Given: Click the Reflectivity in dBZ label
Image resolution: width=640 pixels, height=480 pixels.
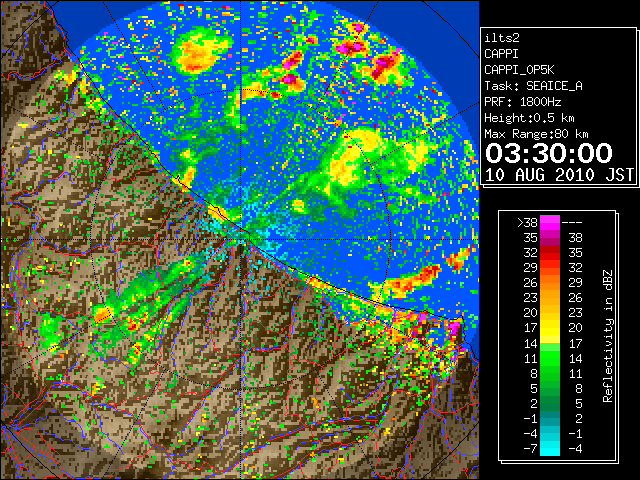Looking at the screenshot, I should pos(608,336).
